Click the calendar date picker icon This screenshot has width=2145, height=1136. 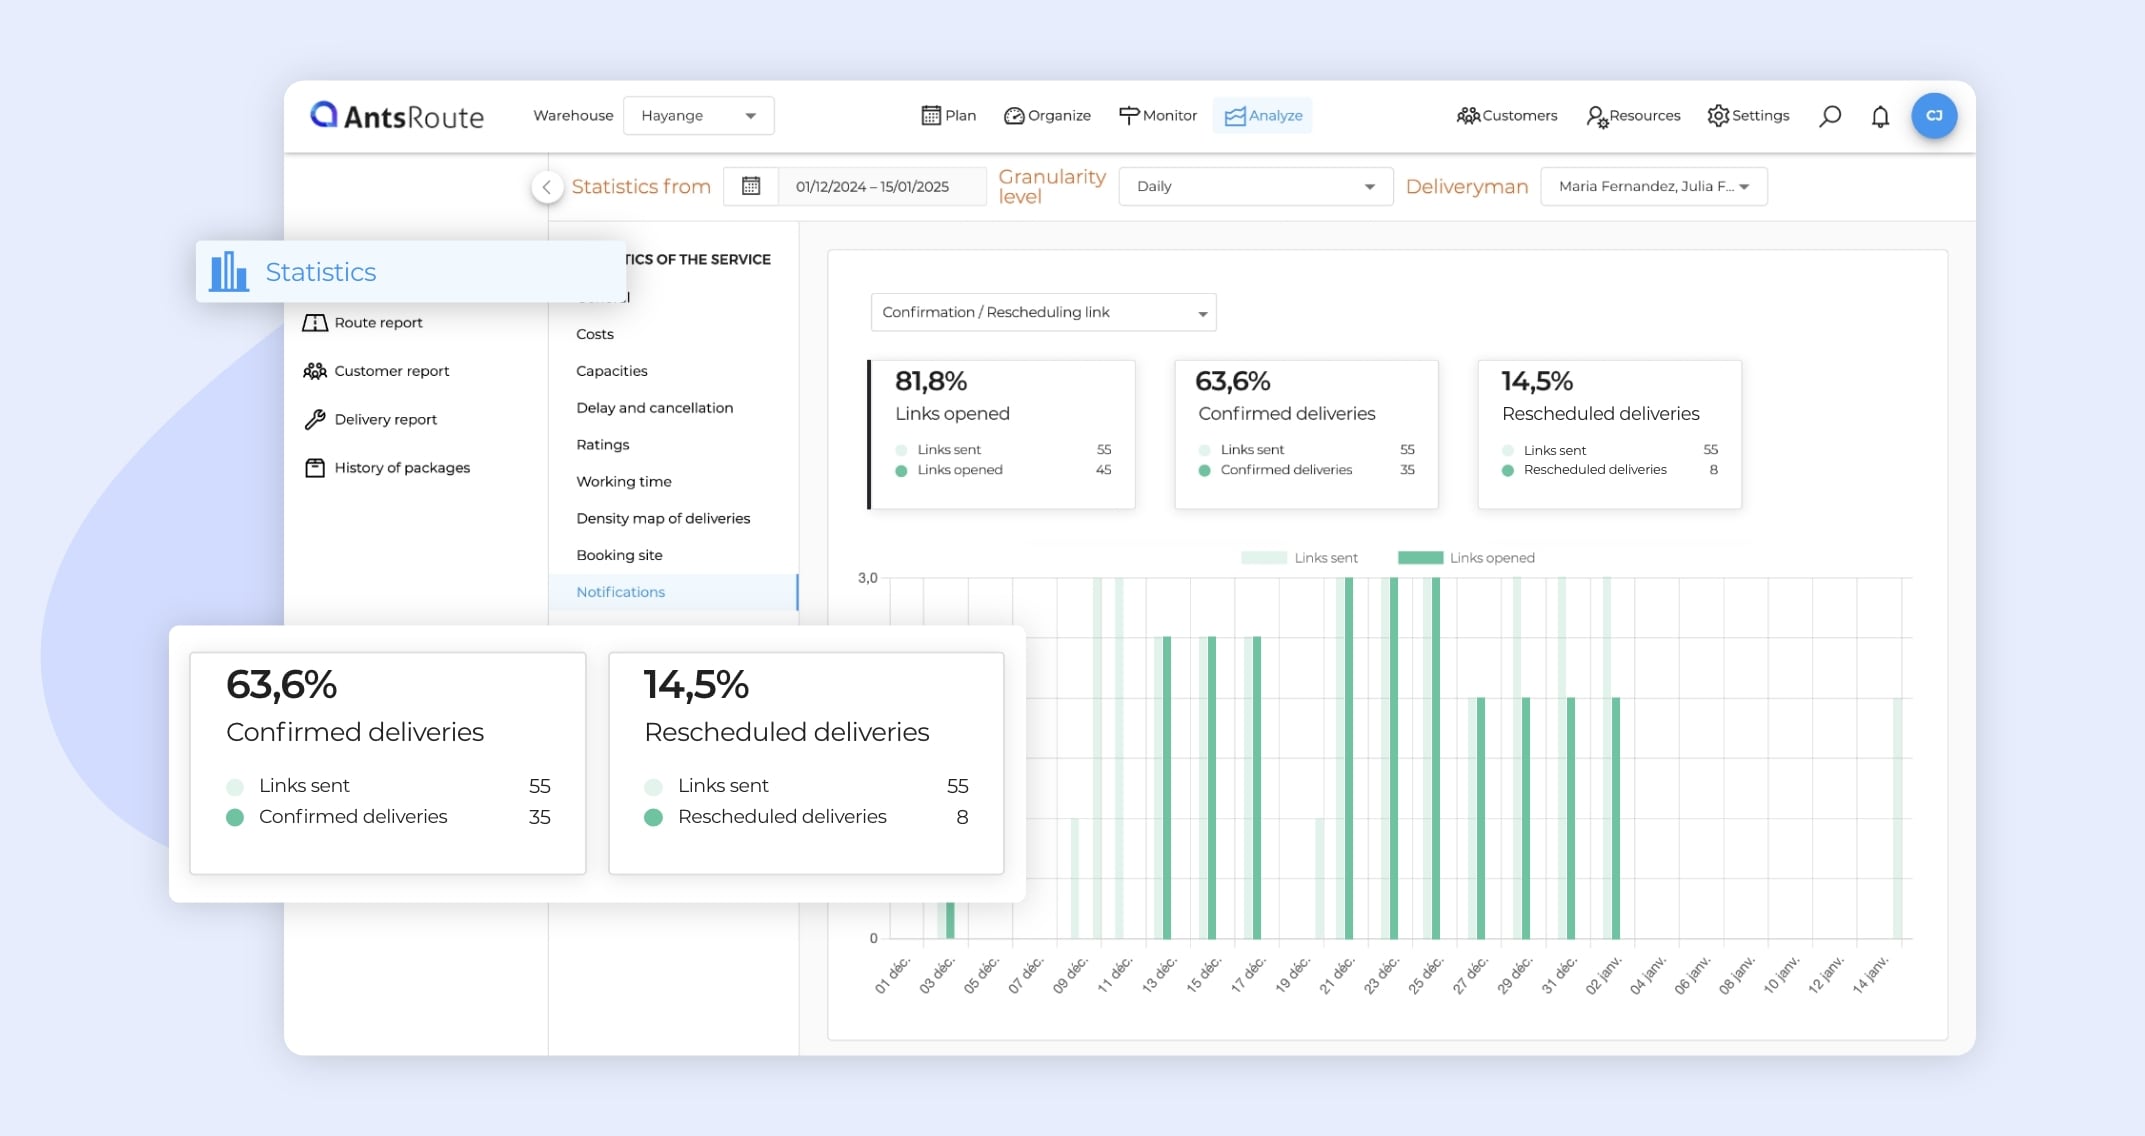tap(751, 186)
